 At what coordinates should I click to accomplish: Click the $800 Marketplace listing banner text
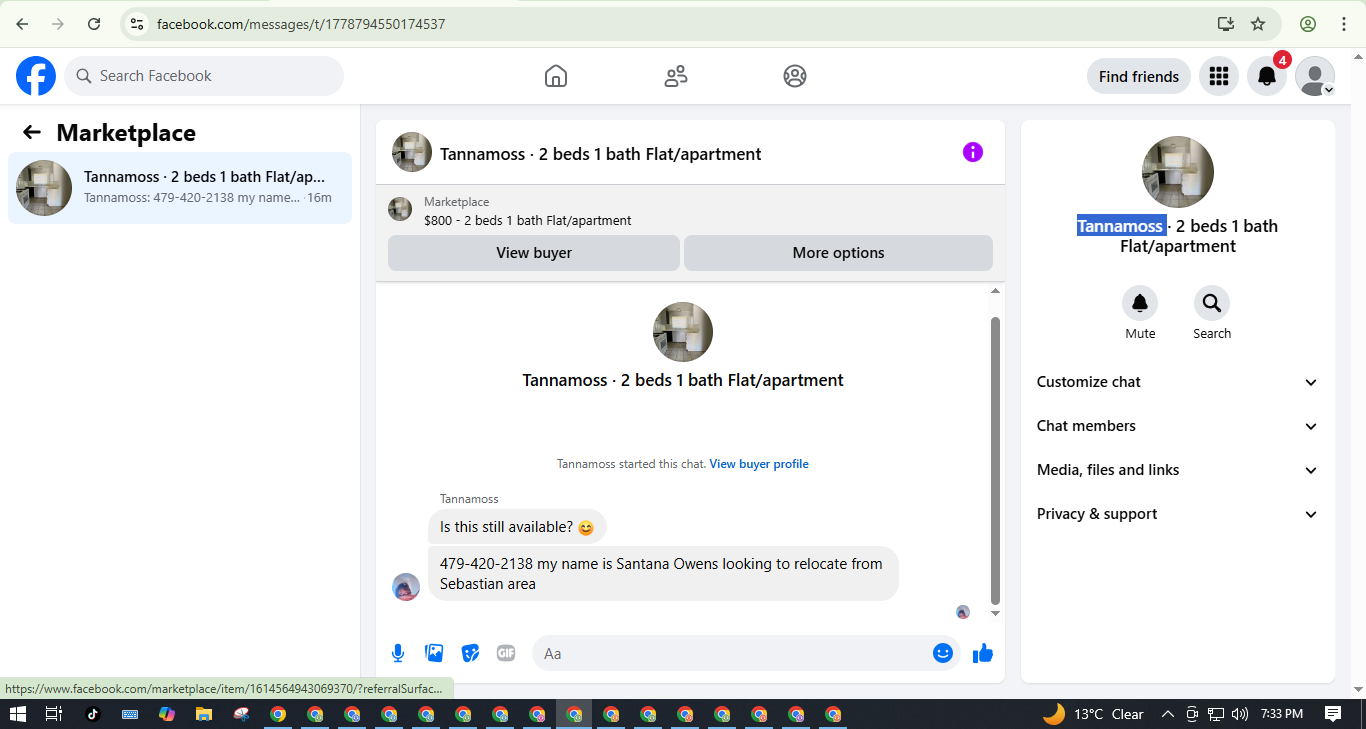click(x=528, y=220)
